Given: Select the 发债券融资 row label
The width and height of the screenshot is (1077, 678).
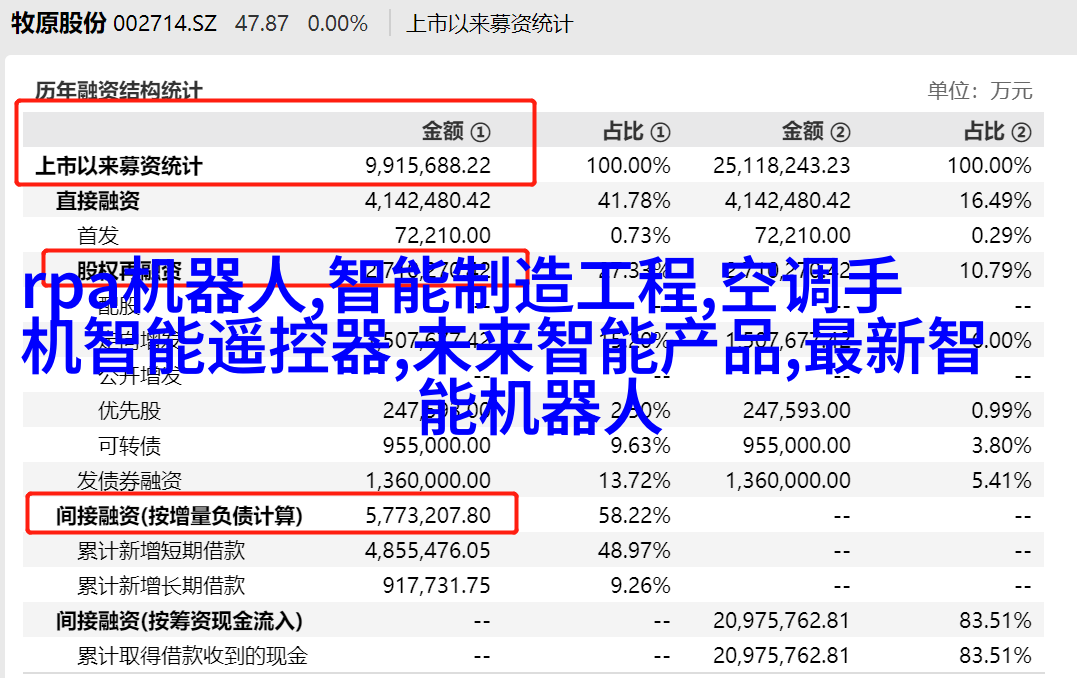Looking at the screenshot, I should [x=129, y=481].
